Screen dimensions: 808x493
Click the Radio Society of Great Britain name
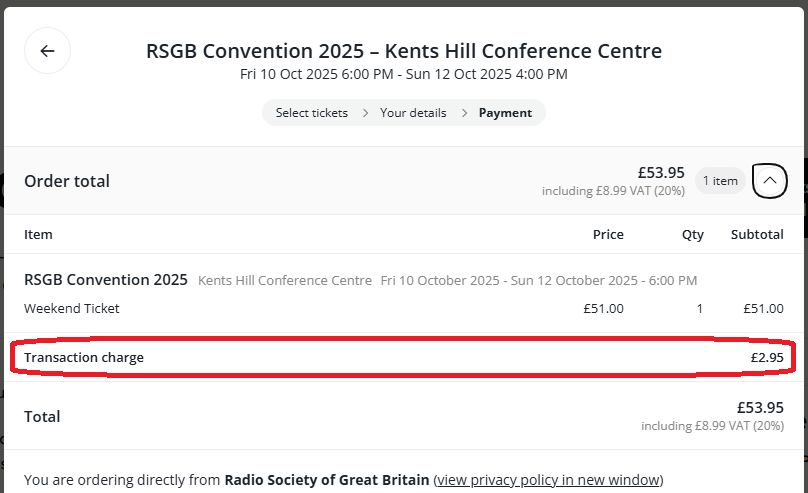click(327, 480)
